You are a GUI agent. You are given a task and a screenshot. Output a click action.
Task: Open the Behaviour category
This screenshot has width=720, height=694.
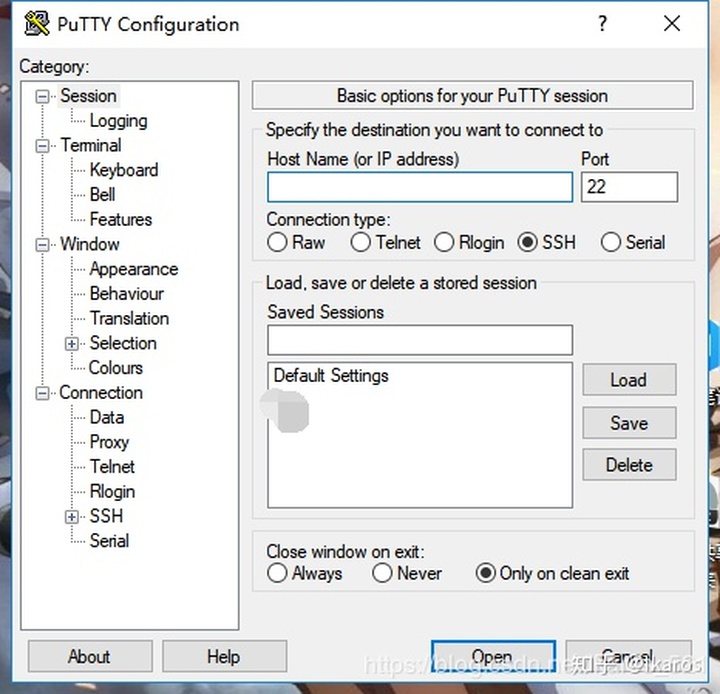click(x=127, y=294)
